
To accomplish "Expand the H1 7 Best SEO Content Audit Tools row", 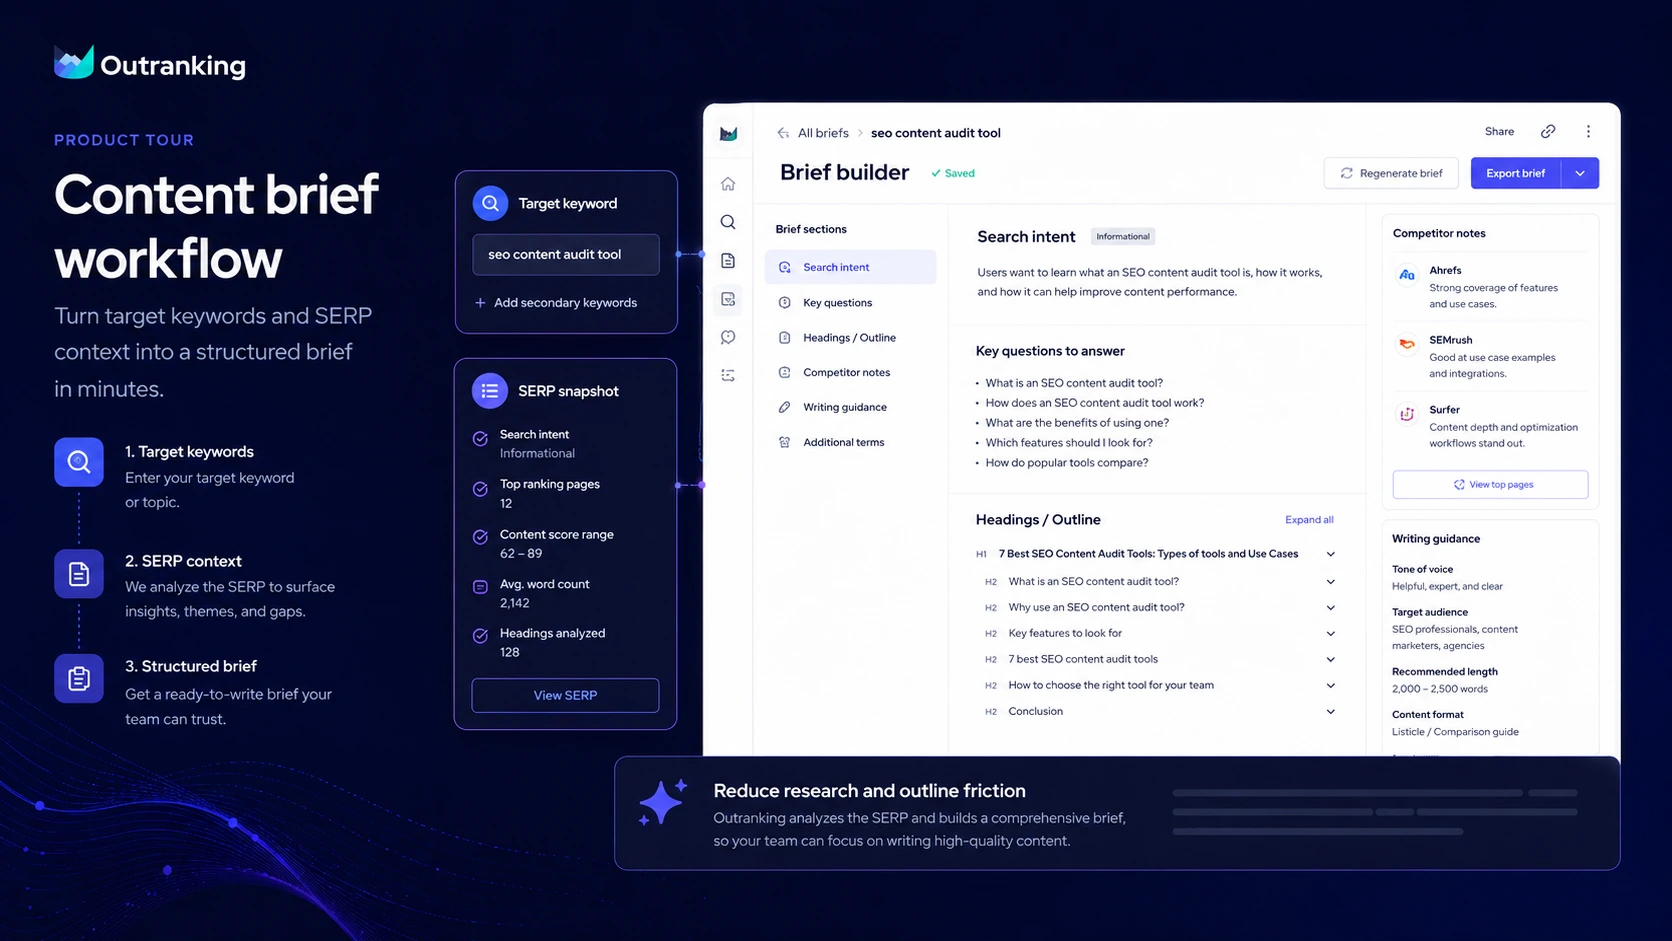I will click(x=1330, y=554).
